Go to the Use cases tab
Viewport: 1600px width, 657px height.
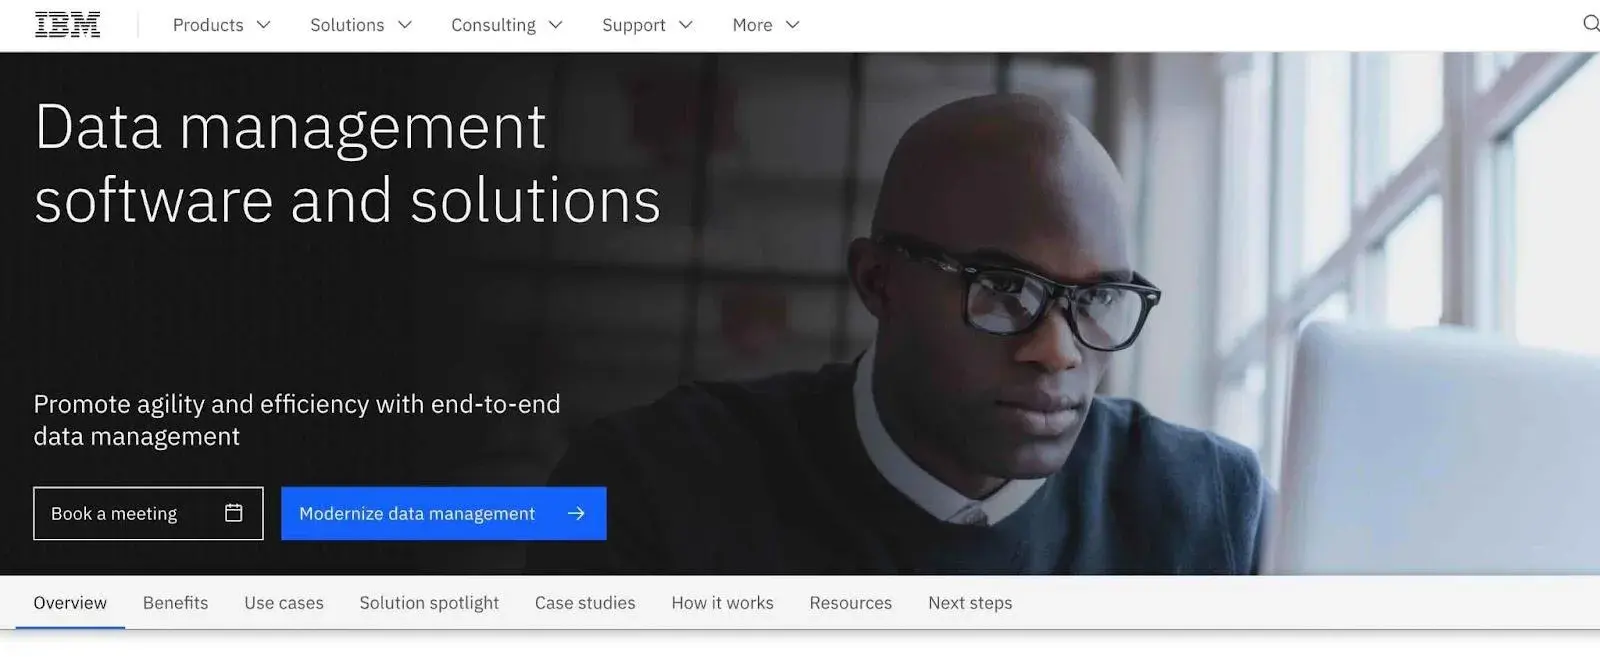pyautogui.click(x=284, y=603)
